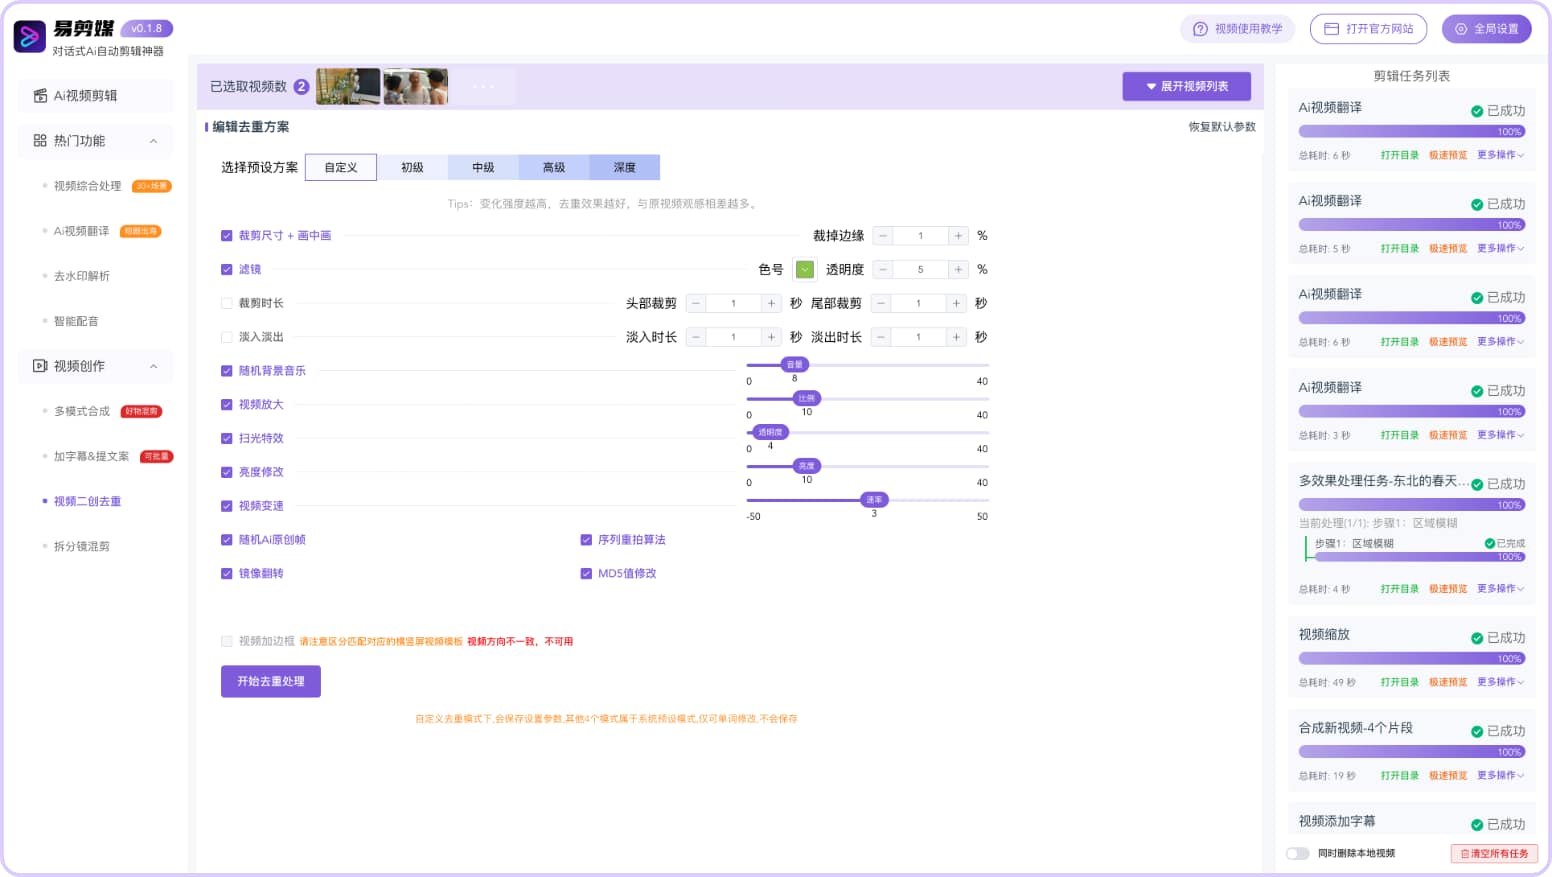Increase 淡入时长 with the plus icon
The height and width of the screenshot is (877, 1552).
(x=771, y=338)
